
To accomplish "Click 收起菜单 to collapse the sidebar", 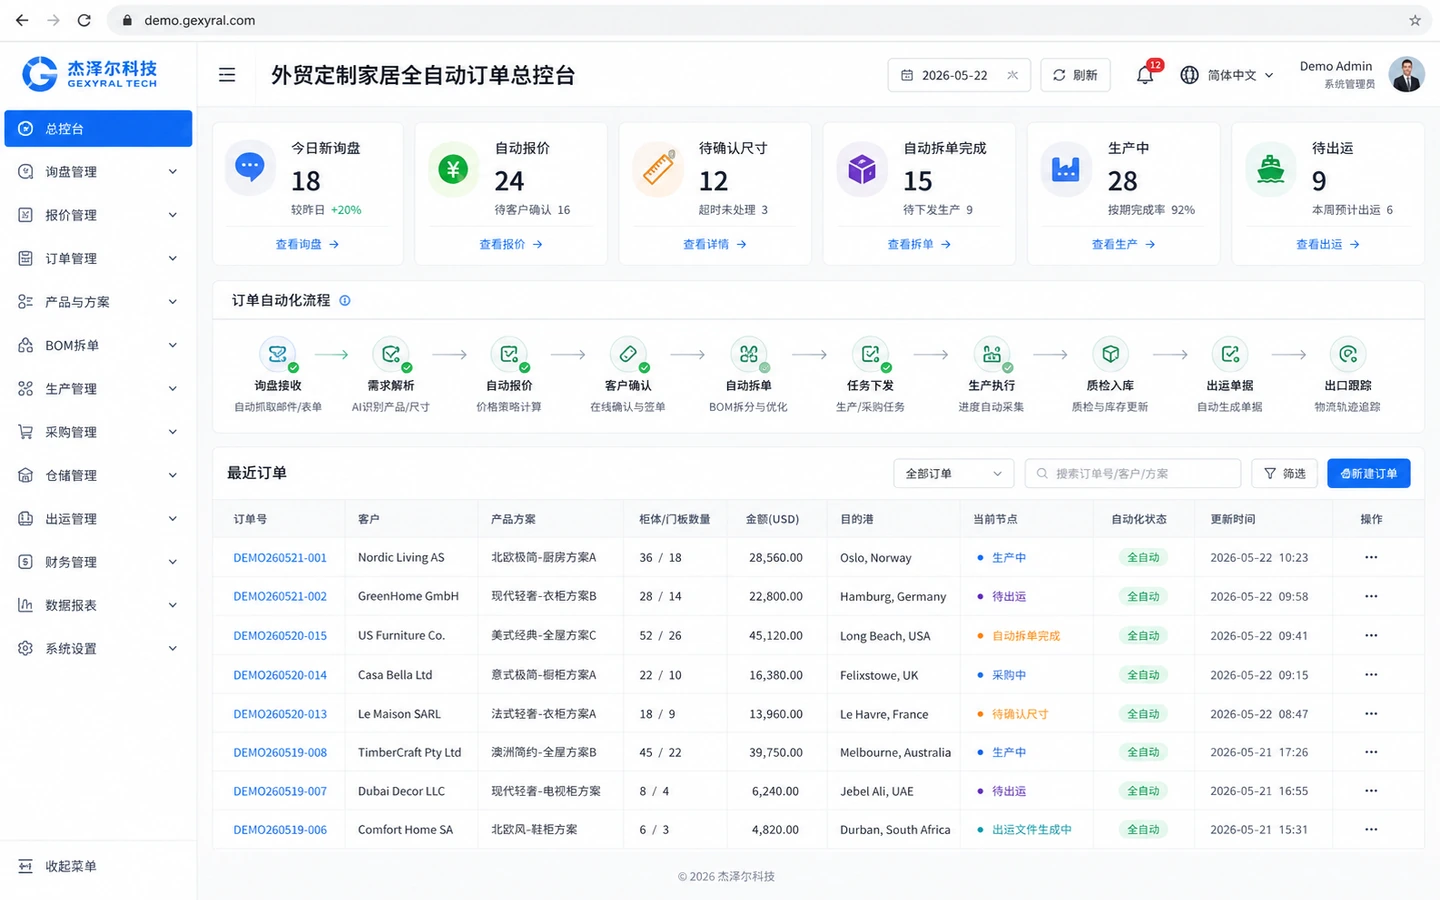I will [x=58, y=866].
